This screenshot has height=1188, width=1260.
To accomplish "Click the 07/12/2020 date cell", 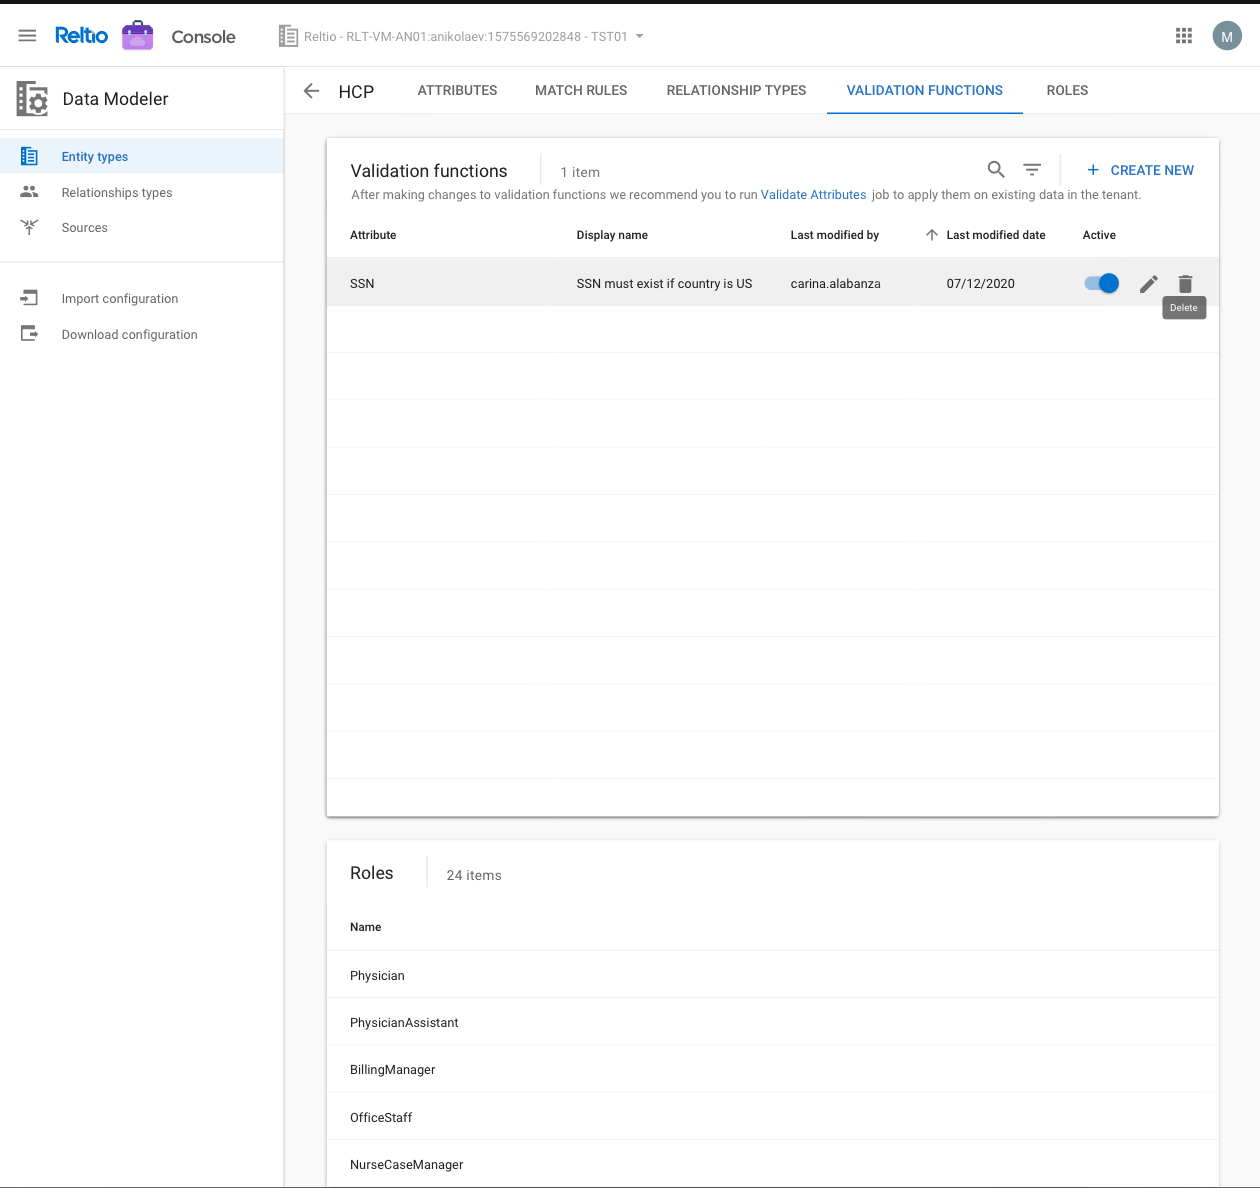I will [980, 284].
